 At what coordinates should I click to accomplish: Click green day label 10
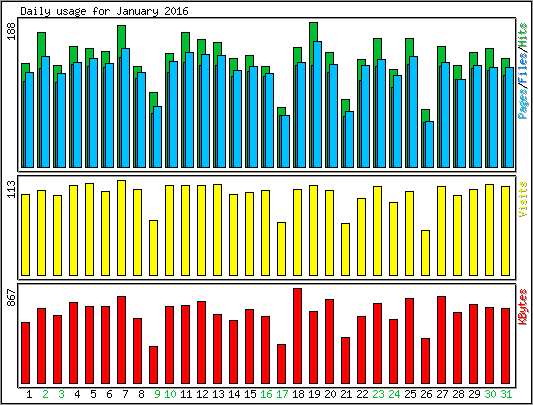coord(170,394)
